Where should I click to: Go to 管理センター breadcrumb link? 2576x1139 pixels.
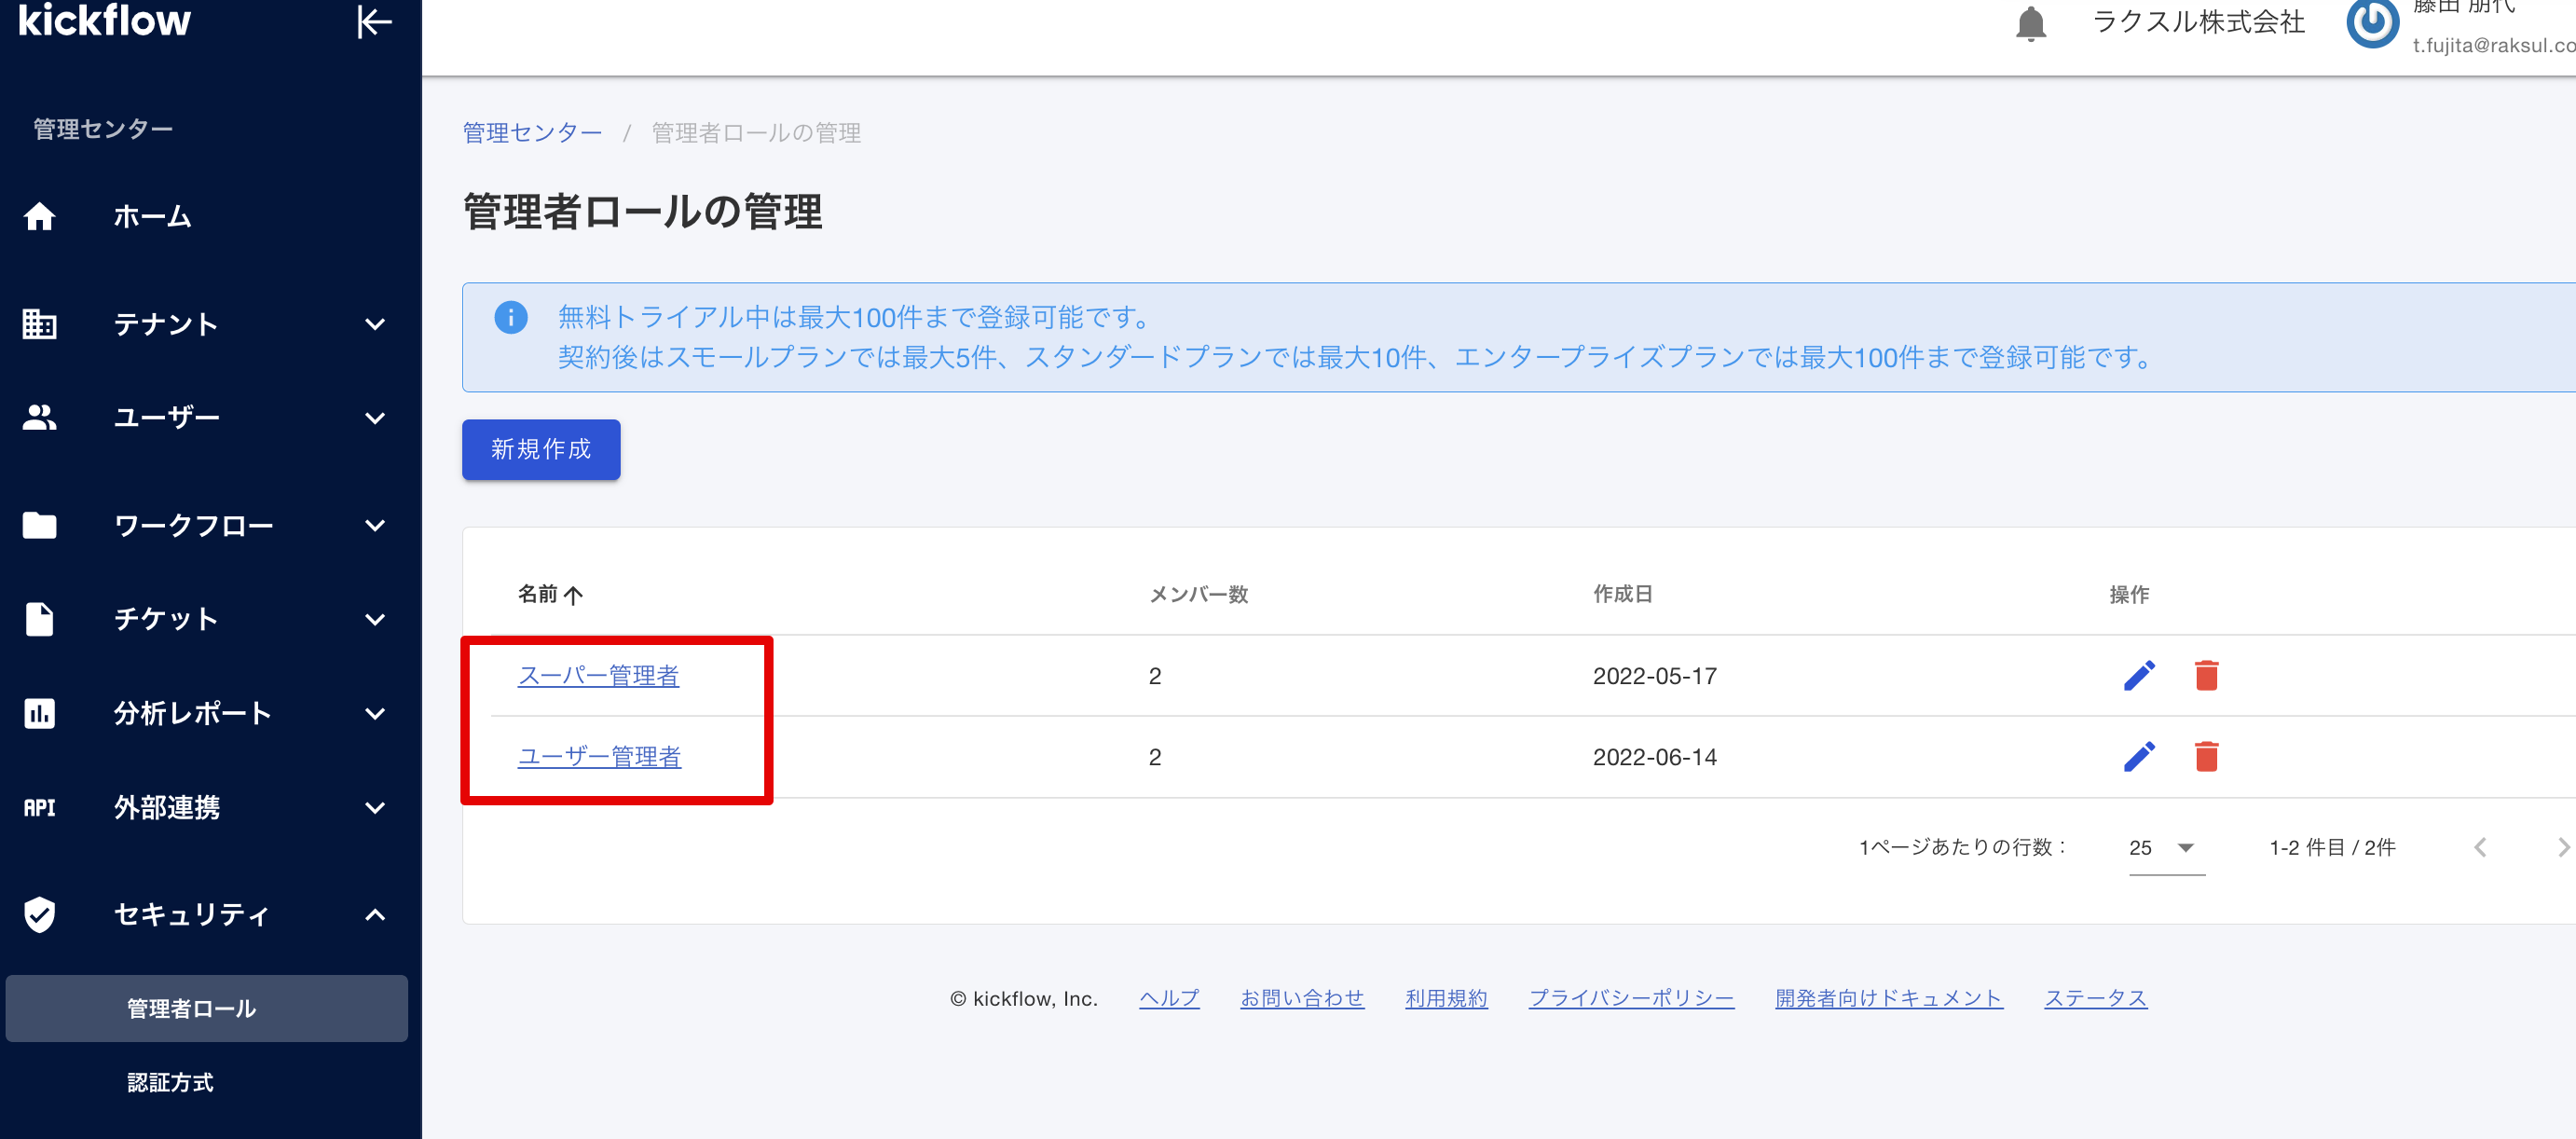pyautogui.click(x=532, y=133)
